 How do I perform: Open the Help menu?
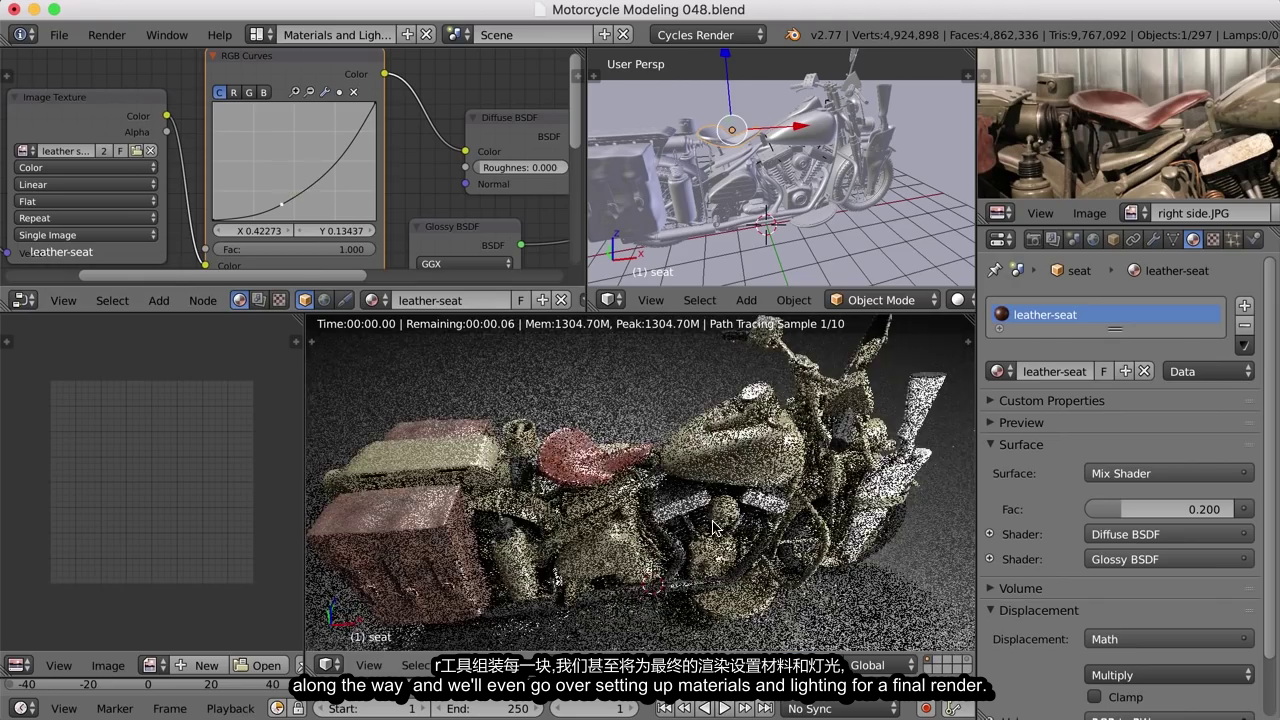point(219,34)
